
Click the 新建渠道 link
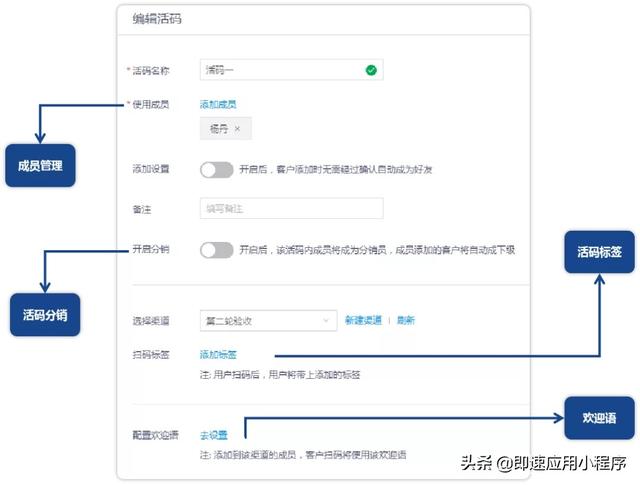pos(363,320)
